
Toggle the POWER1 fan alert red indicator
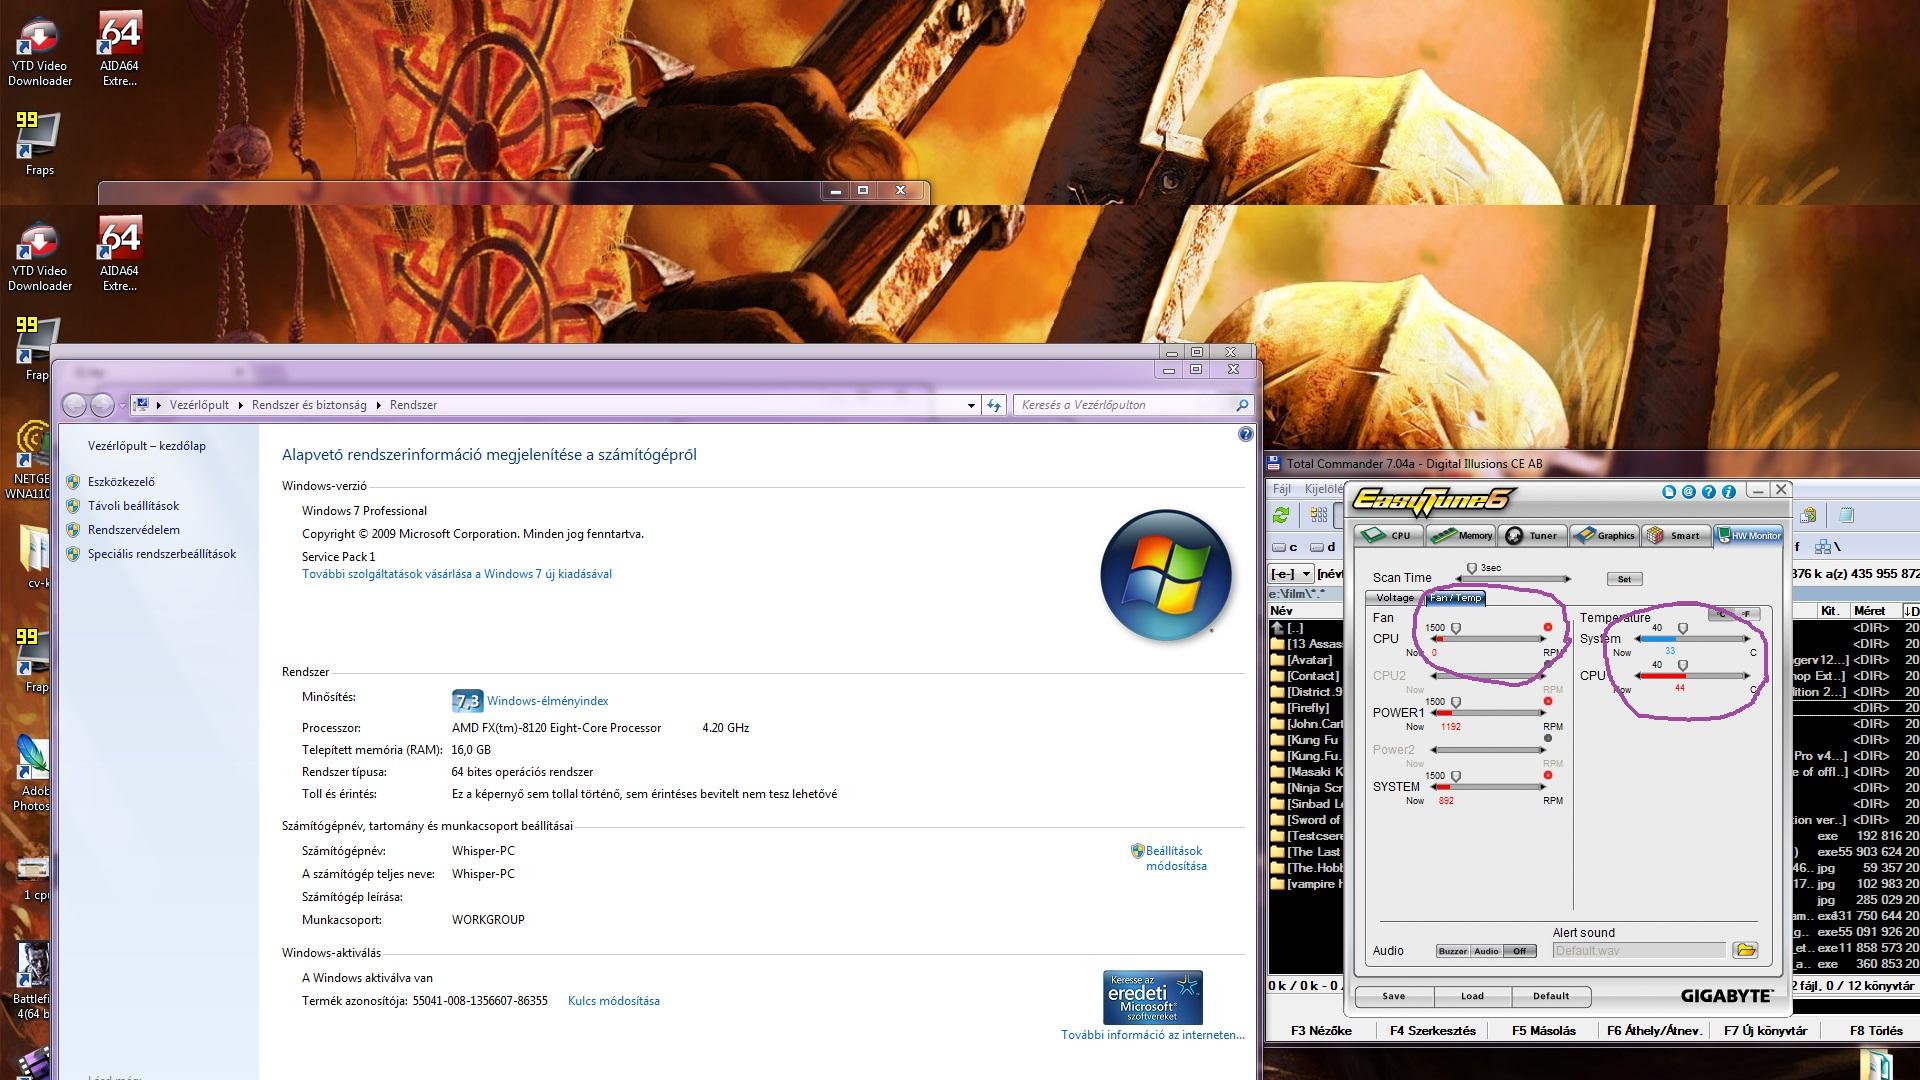pos(1548,702)
